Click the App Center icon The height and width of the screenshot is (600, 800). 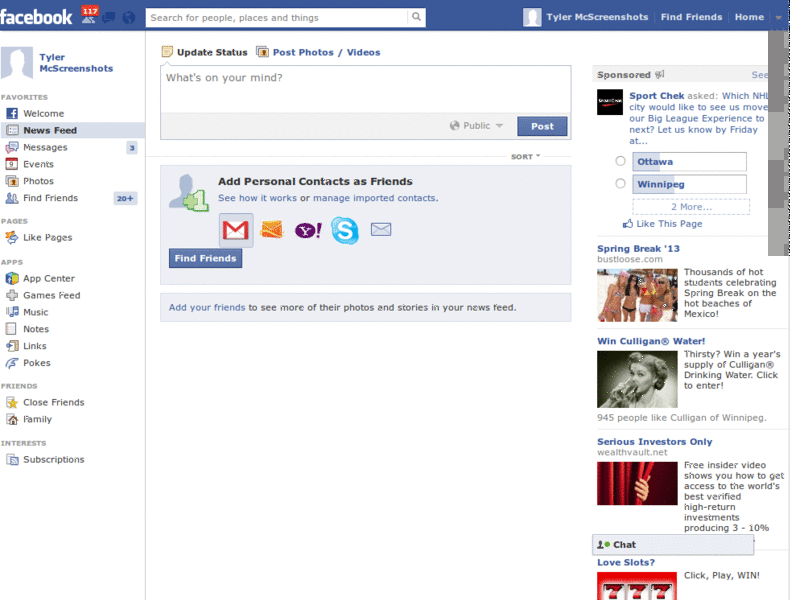coord(12,279)
